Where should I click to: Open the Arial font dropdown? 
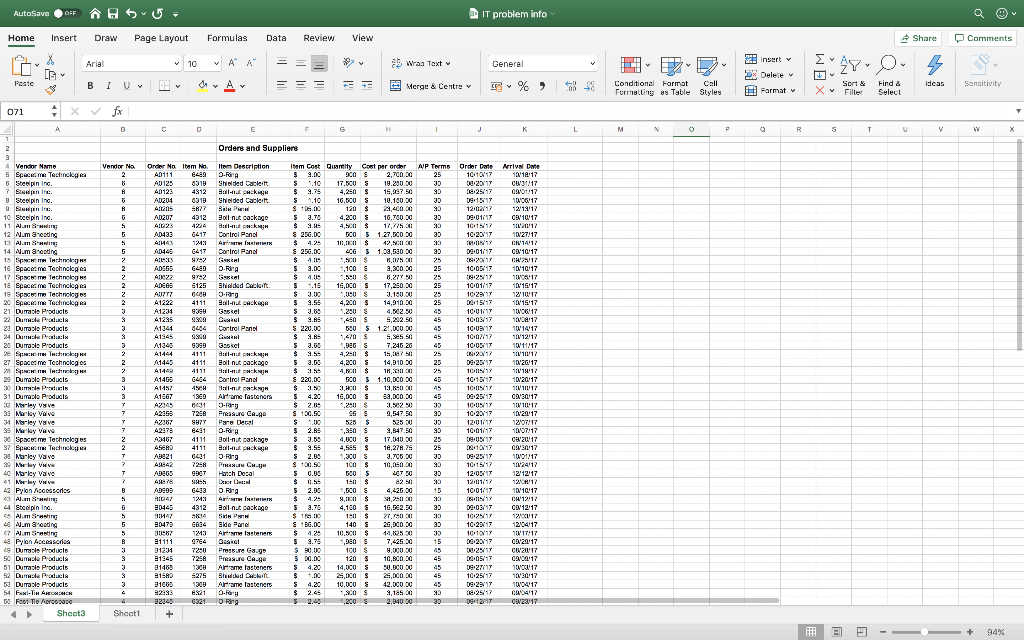[131, 62]
